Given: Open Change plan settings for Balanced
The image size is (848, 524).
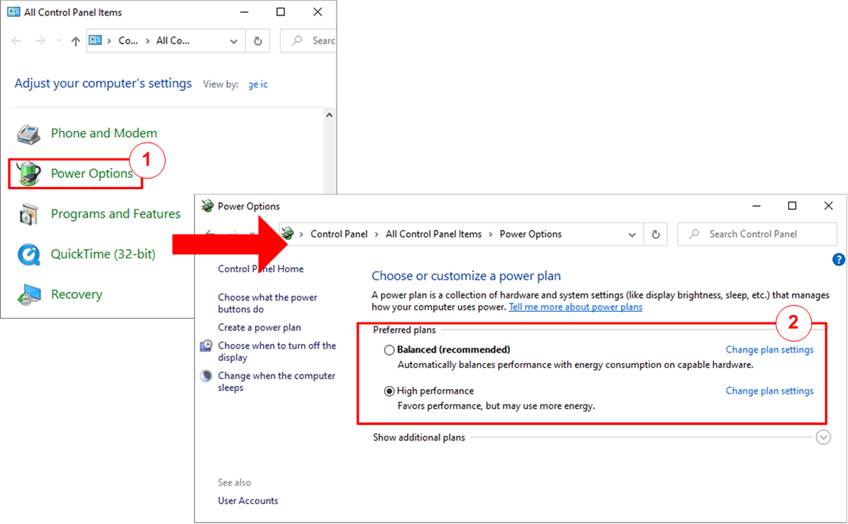Looking at the screenshot, I should pos(769,350).
